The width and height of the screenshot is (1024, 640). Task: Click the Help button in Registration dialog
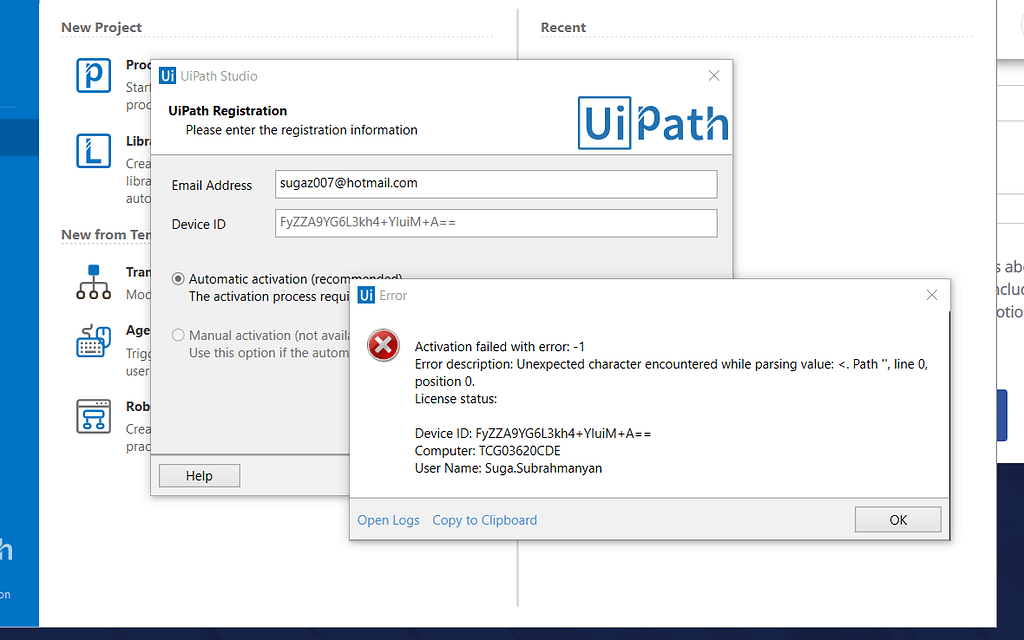[x=199, y=476]
